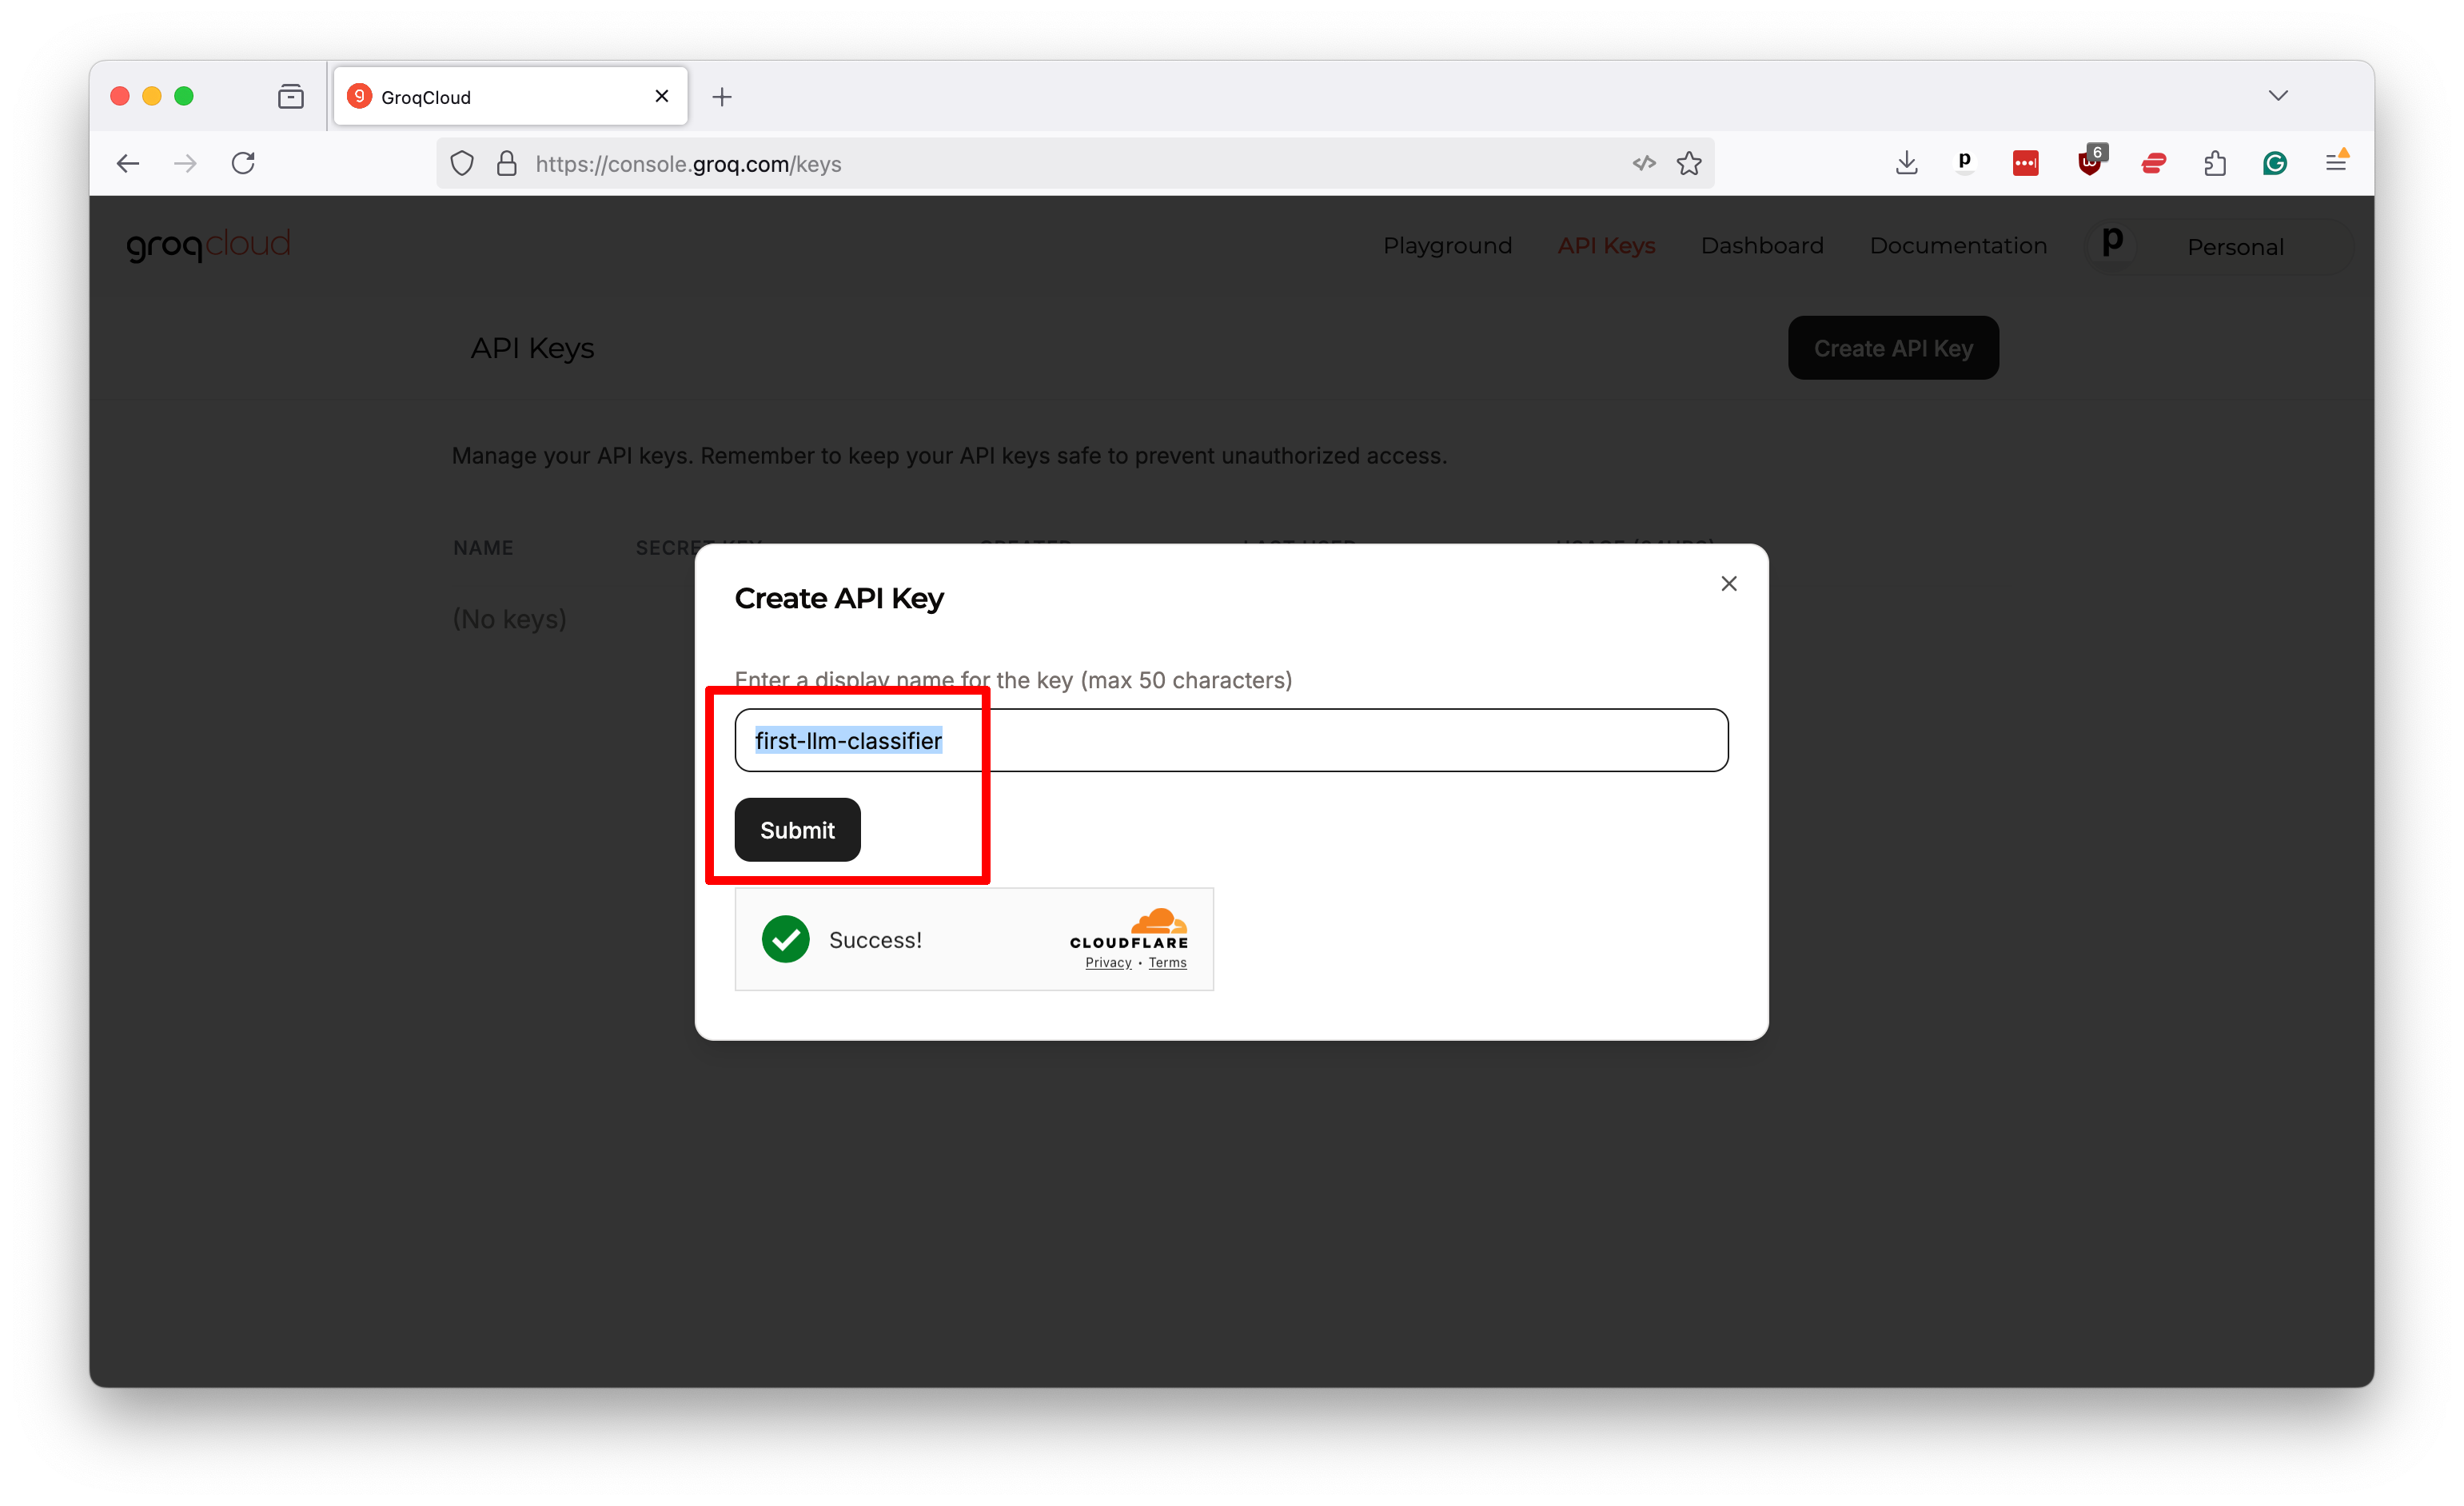Click the 'p' avatar in the header

point(2112,243)
